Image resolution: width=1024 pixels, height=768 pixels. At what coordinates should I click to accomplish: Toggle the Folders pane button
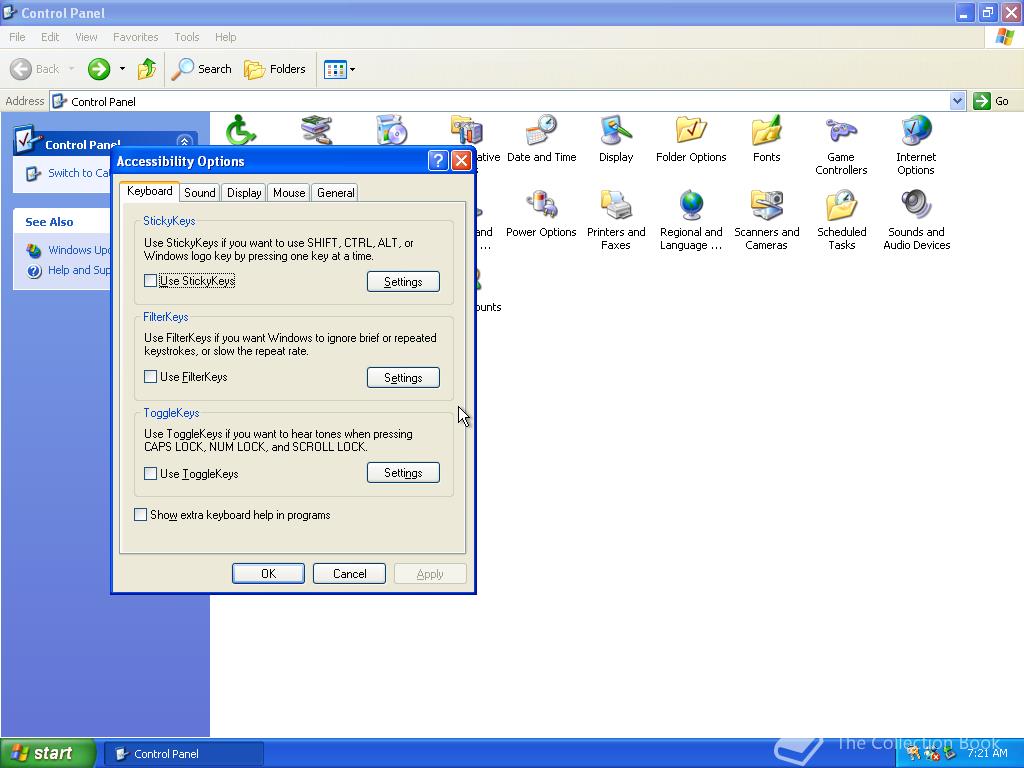(x=274, y=69)
